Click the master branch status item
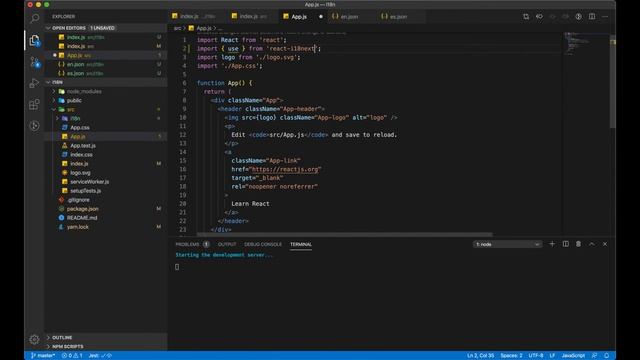 pyautogui.click(x=43, y=356)
